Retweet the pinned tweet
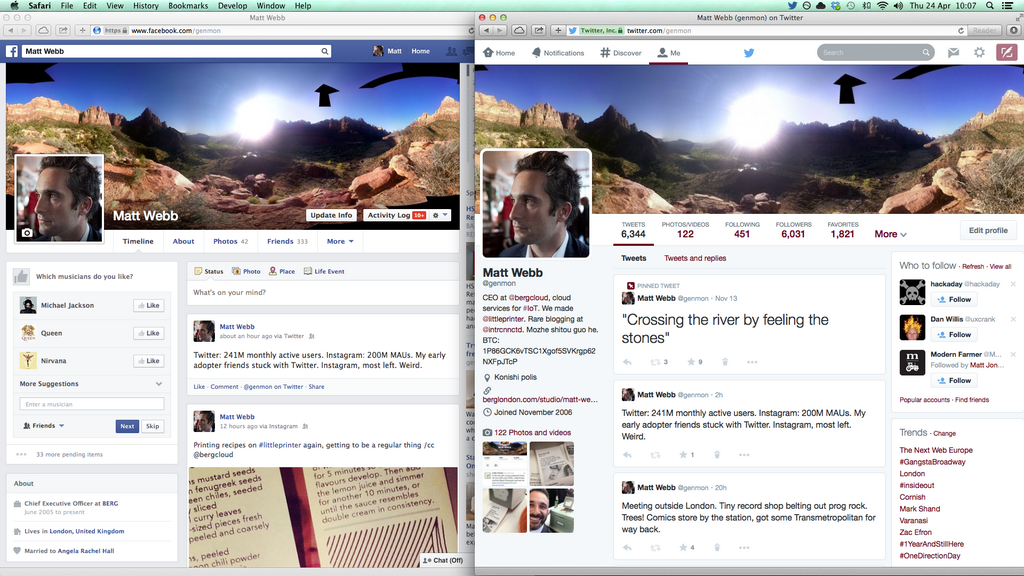1024x576 pixels. pyautogui.click(x=655, y=362)
